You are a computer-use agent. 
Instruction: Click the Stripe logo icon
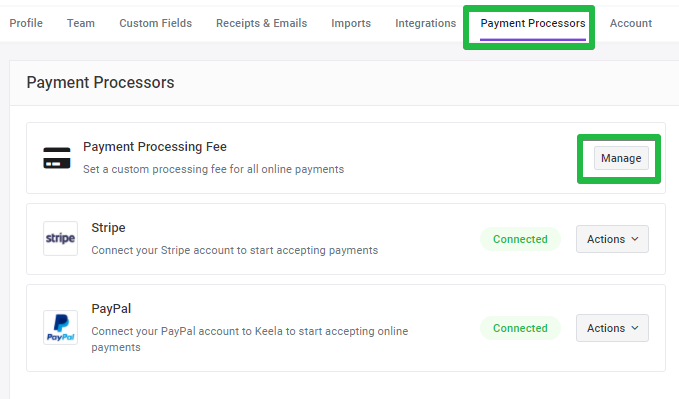[x=61, y=238]
